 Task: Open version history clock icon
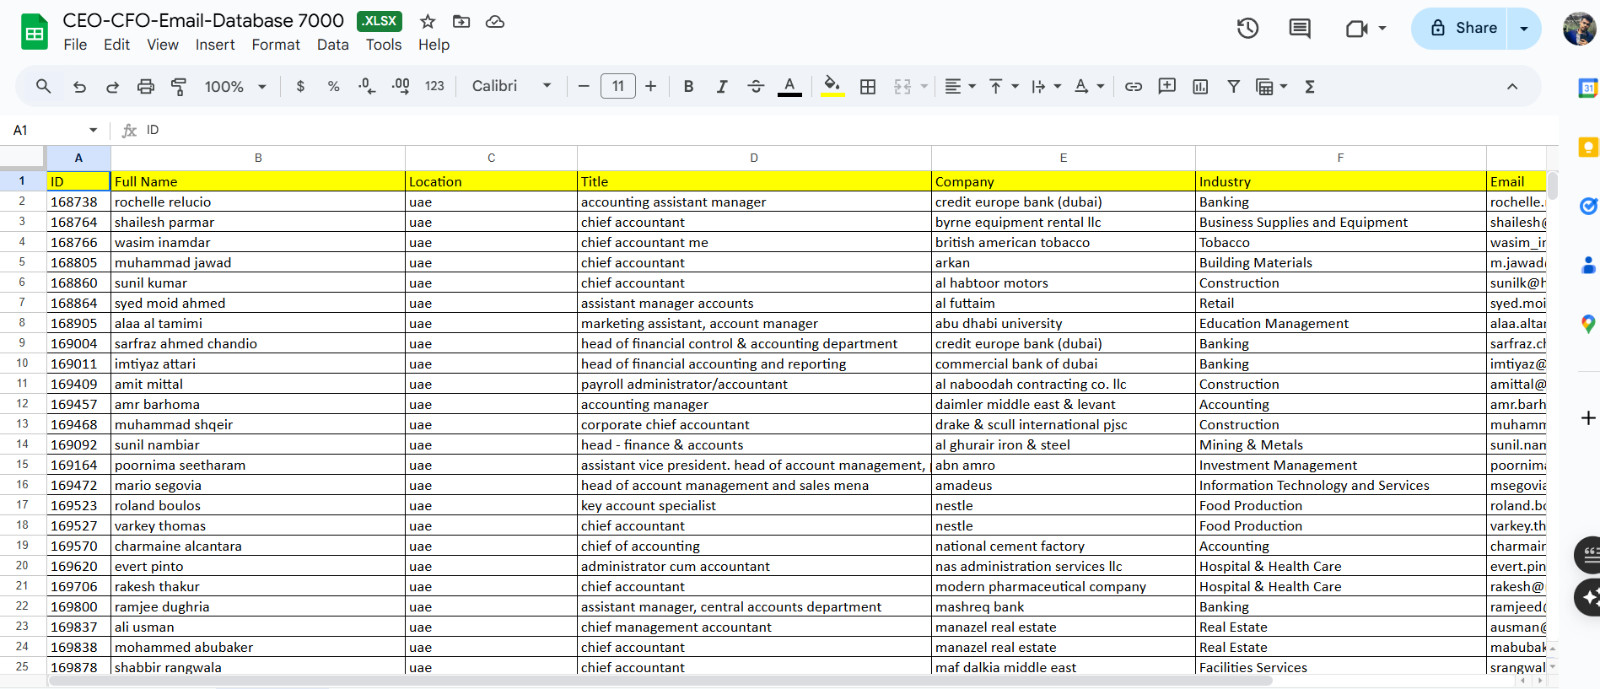pos(1248,28)
